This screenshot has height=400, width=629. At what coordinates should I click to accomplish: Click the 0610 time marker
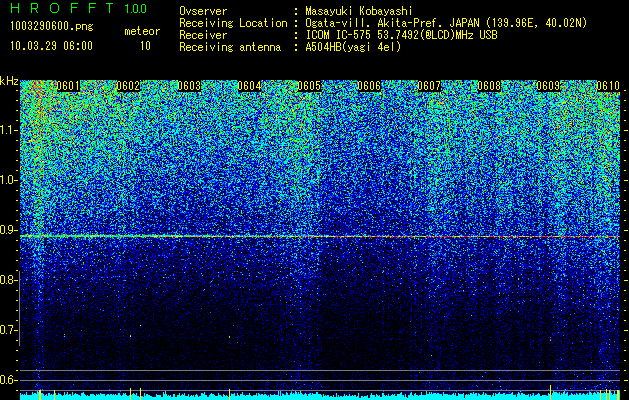tap(608, 86)
